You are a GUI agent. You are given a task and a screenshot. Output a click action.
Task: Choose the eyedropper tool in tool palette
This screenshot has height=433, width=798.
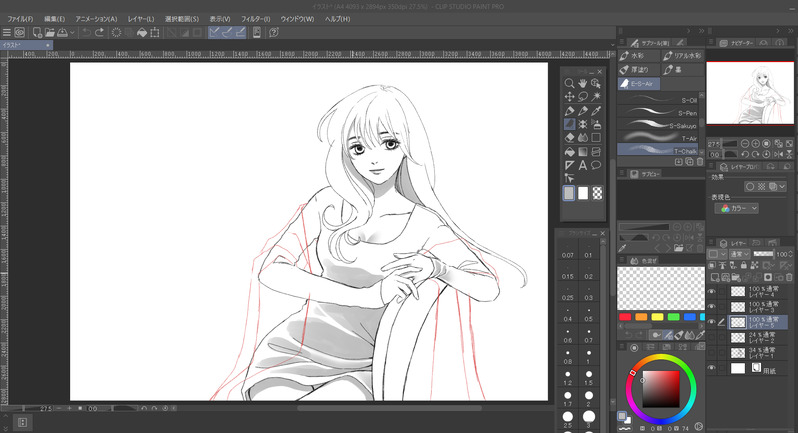[597, 110]
